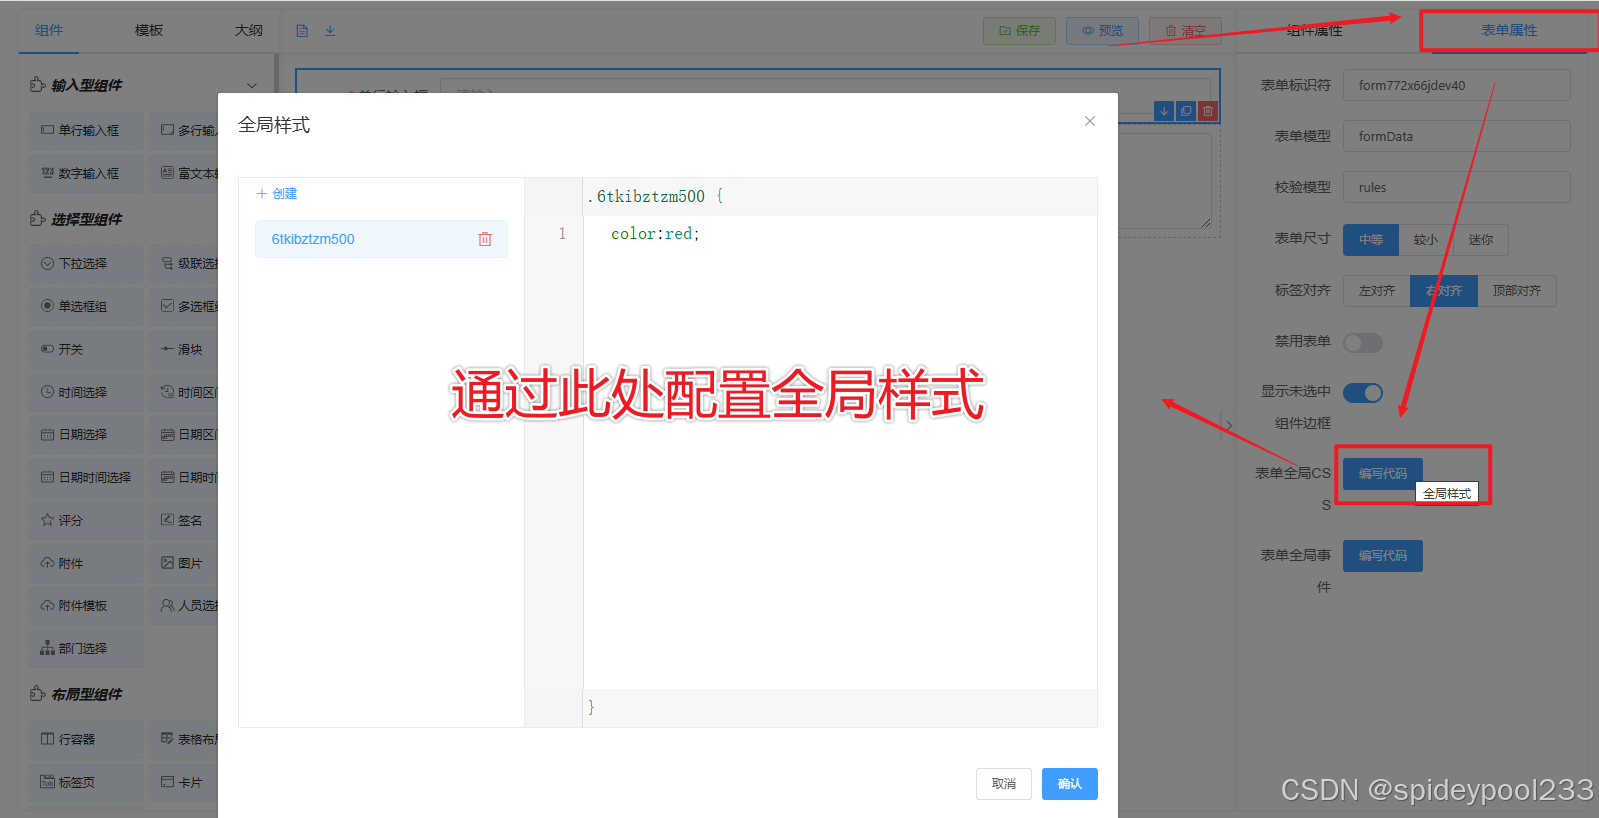1599x818 pixels.
Task: Open 表单全局事件 编写代码 editor
Action: tap(1383, 556)
